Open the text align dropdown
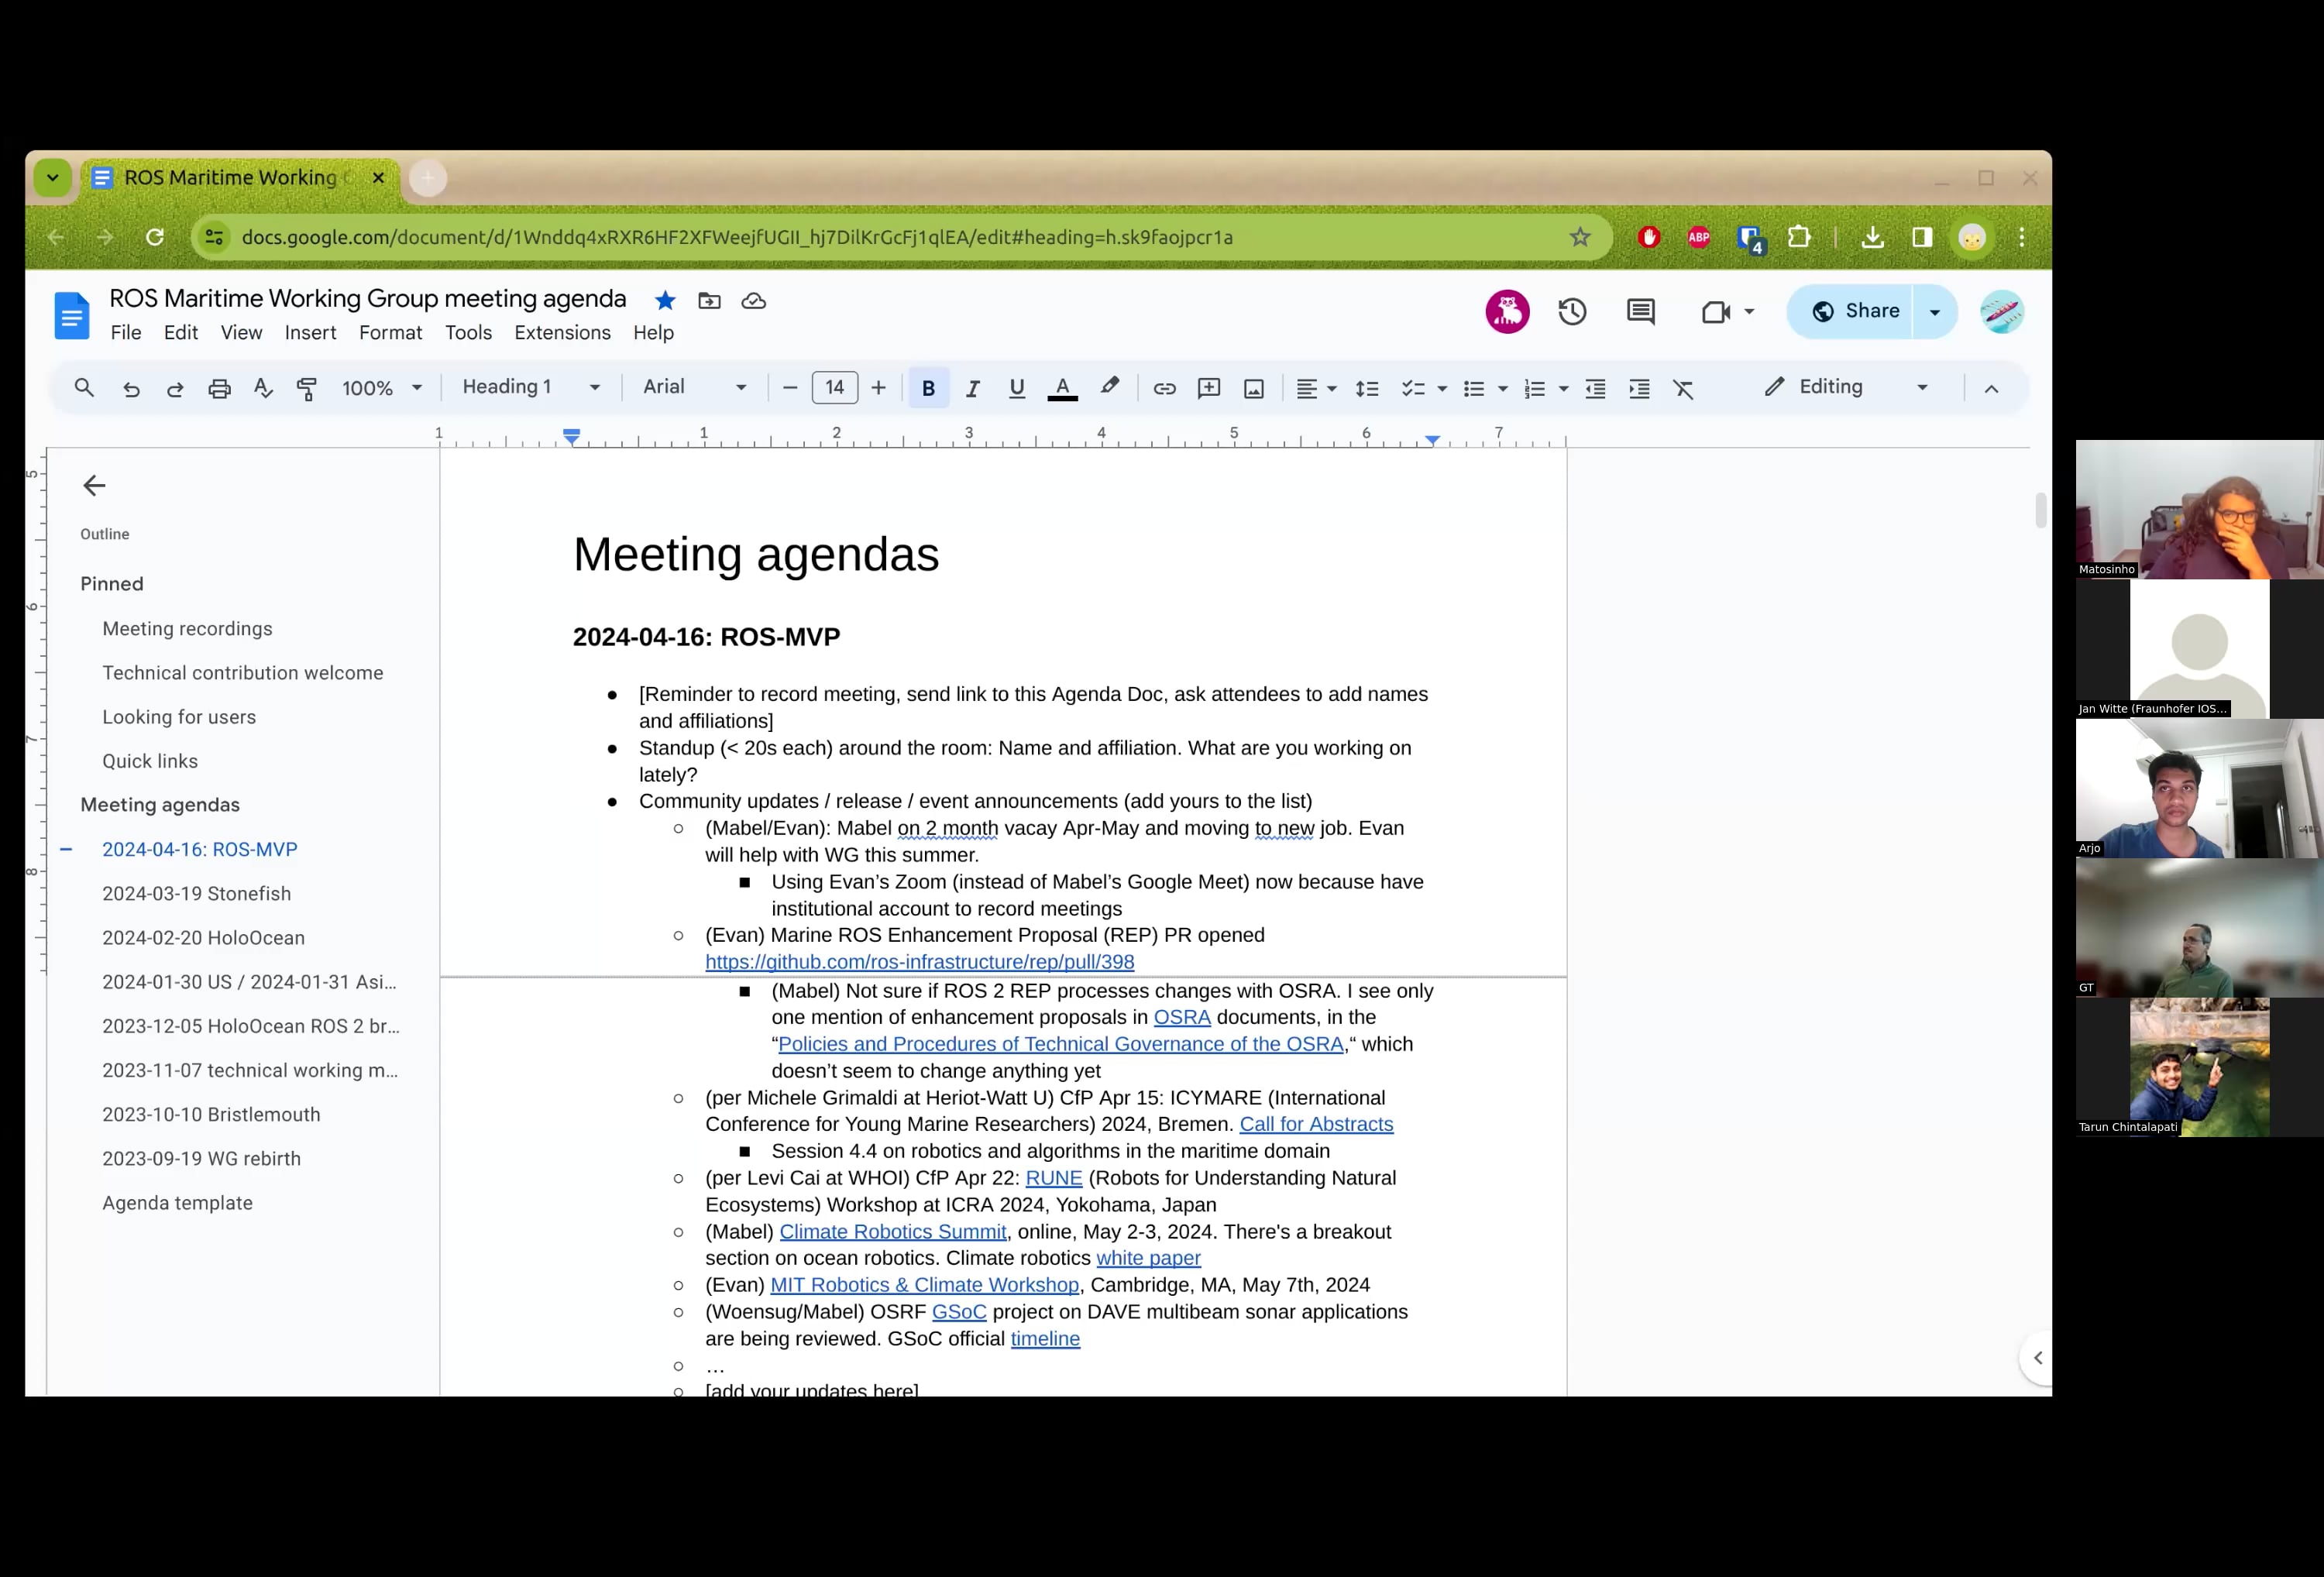The width and height of the screenshot is (2324, 1577). pos(1316,389)
